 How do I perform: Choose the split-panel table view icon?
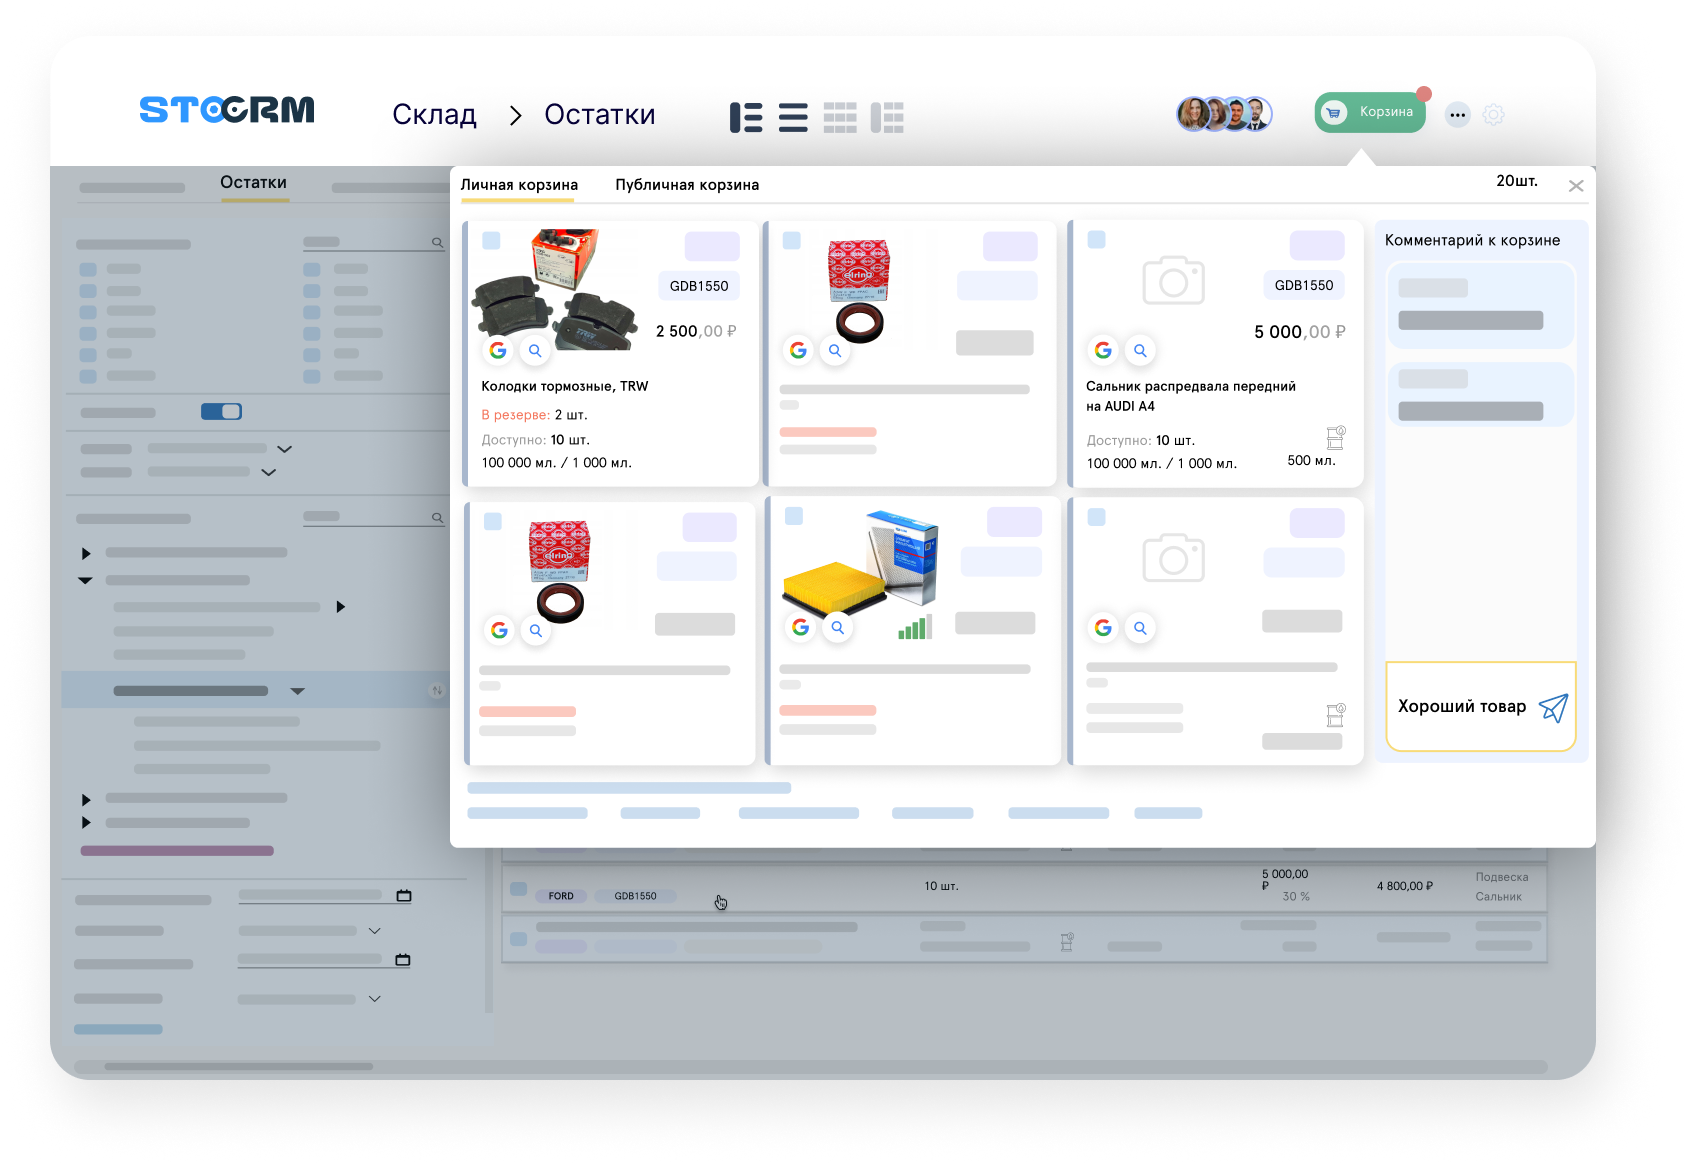tap(887, 117)
